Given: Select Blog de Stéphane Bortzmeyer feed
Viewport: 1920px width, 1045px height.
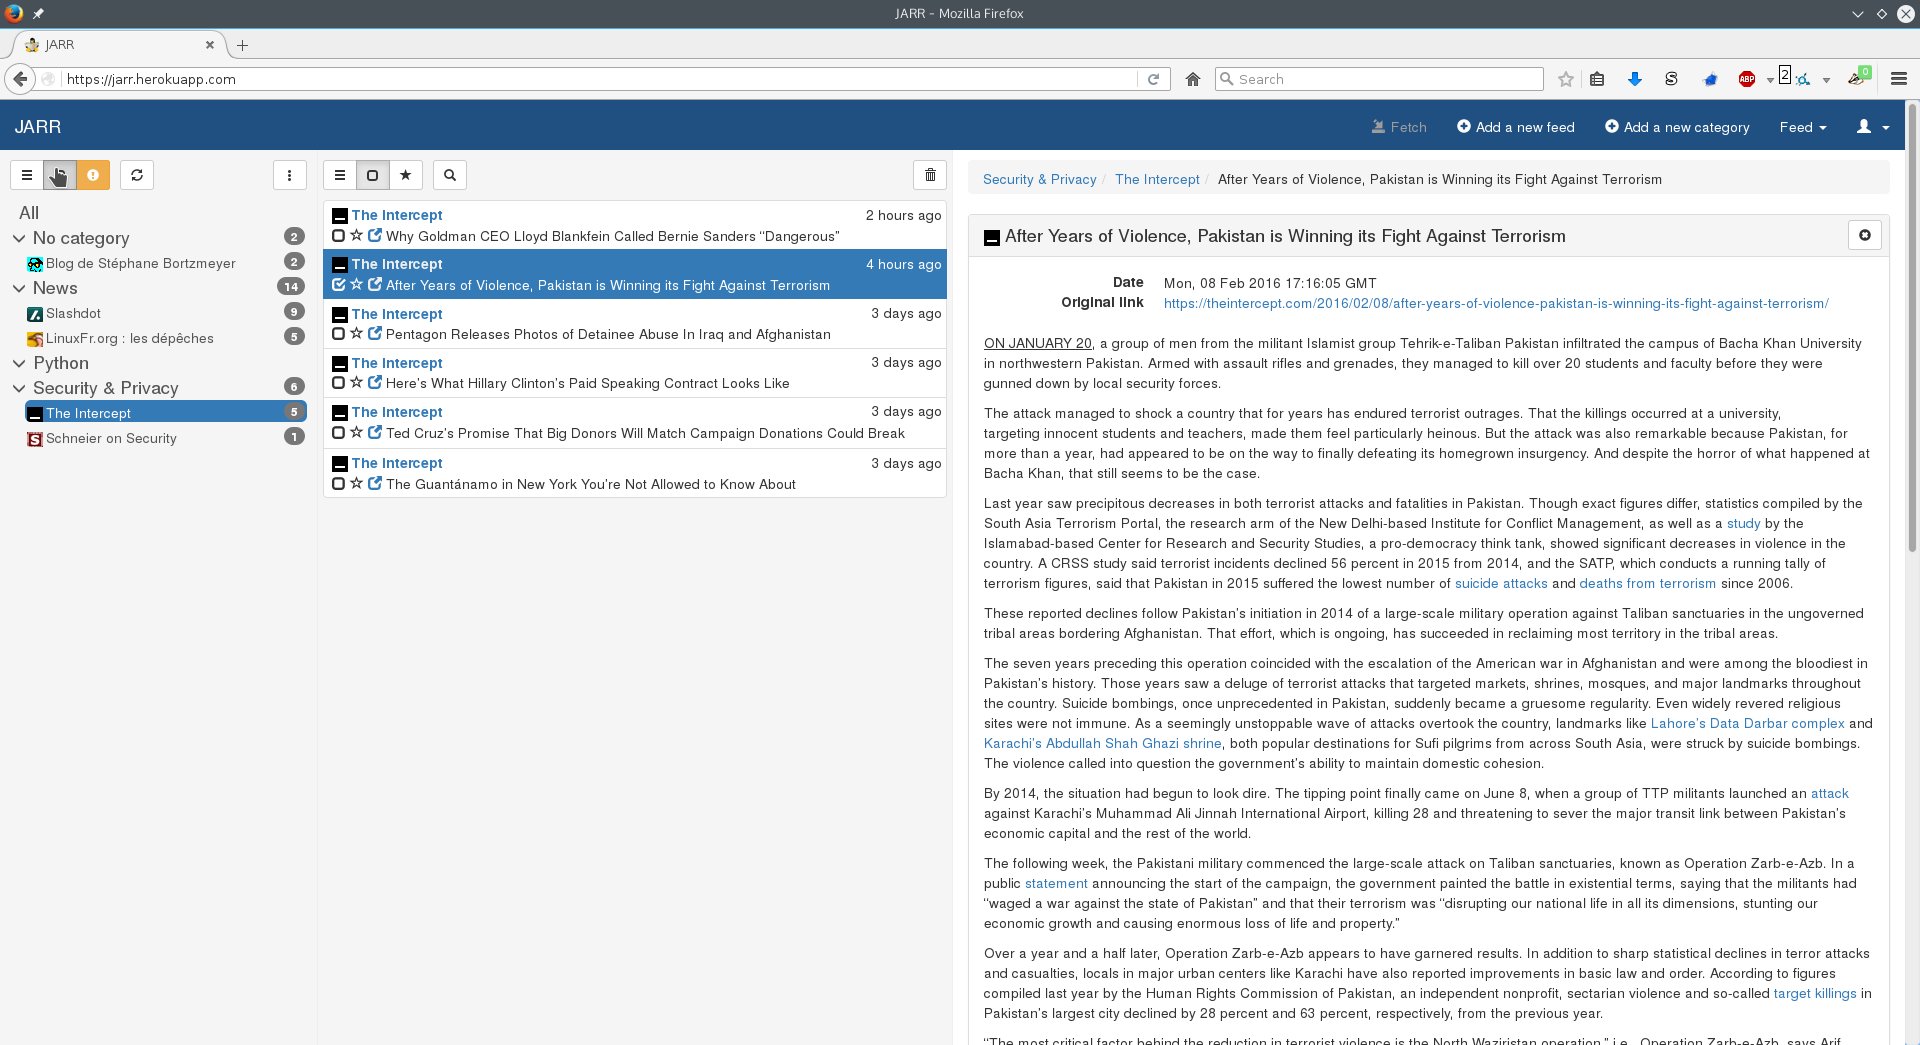Looking at the screenshot, I should (x=141, y=263).
